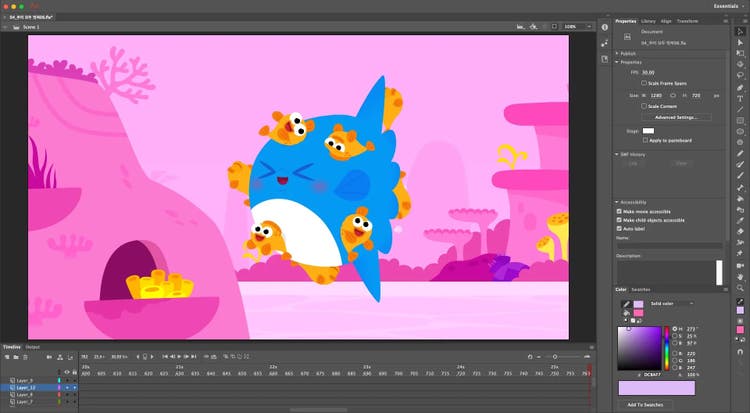Toggle the Snap to Objects magnet icon
Screen dimensions: 750x413
[740, 352]
